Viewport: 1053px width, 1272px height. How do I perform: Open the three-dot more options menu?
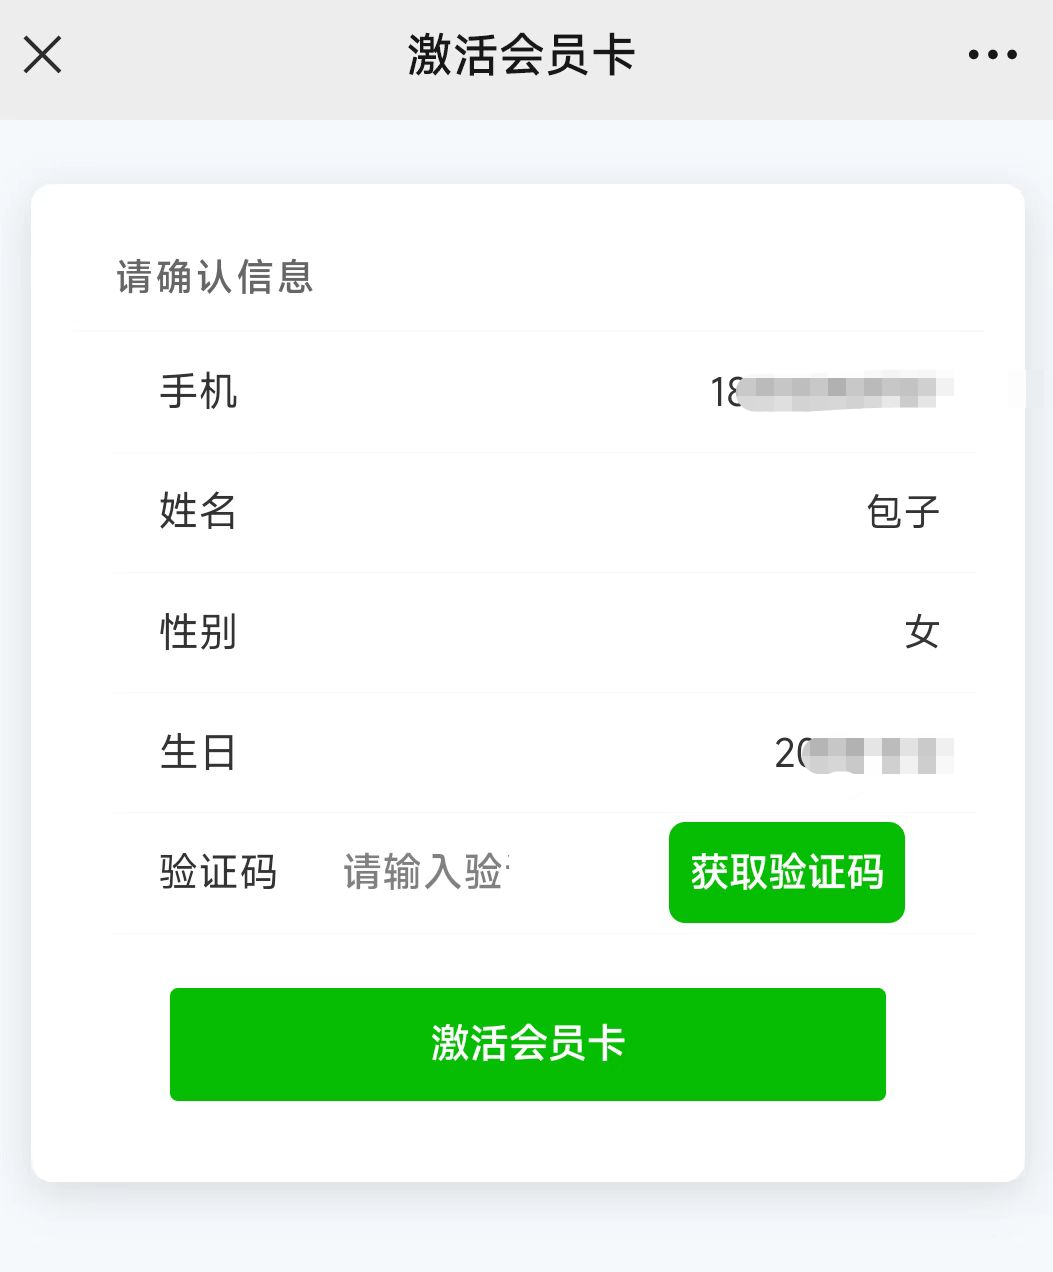(992, 55)
